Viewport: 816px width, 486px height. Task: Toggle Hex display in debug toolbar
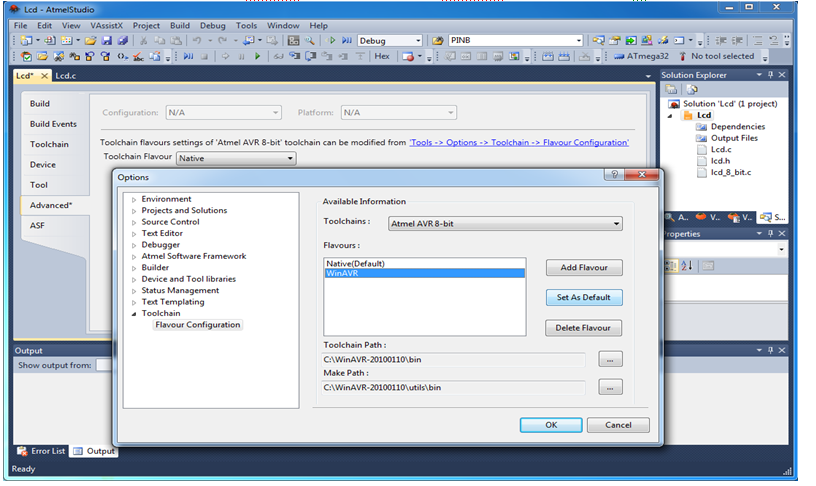[x=382, y=56]
